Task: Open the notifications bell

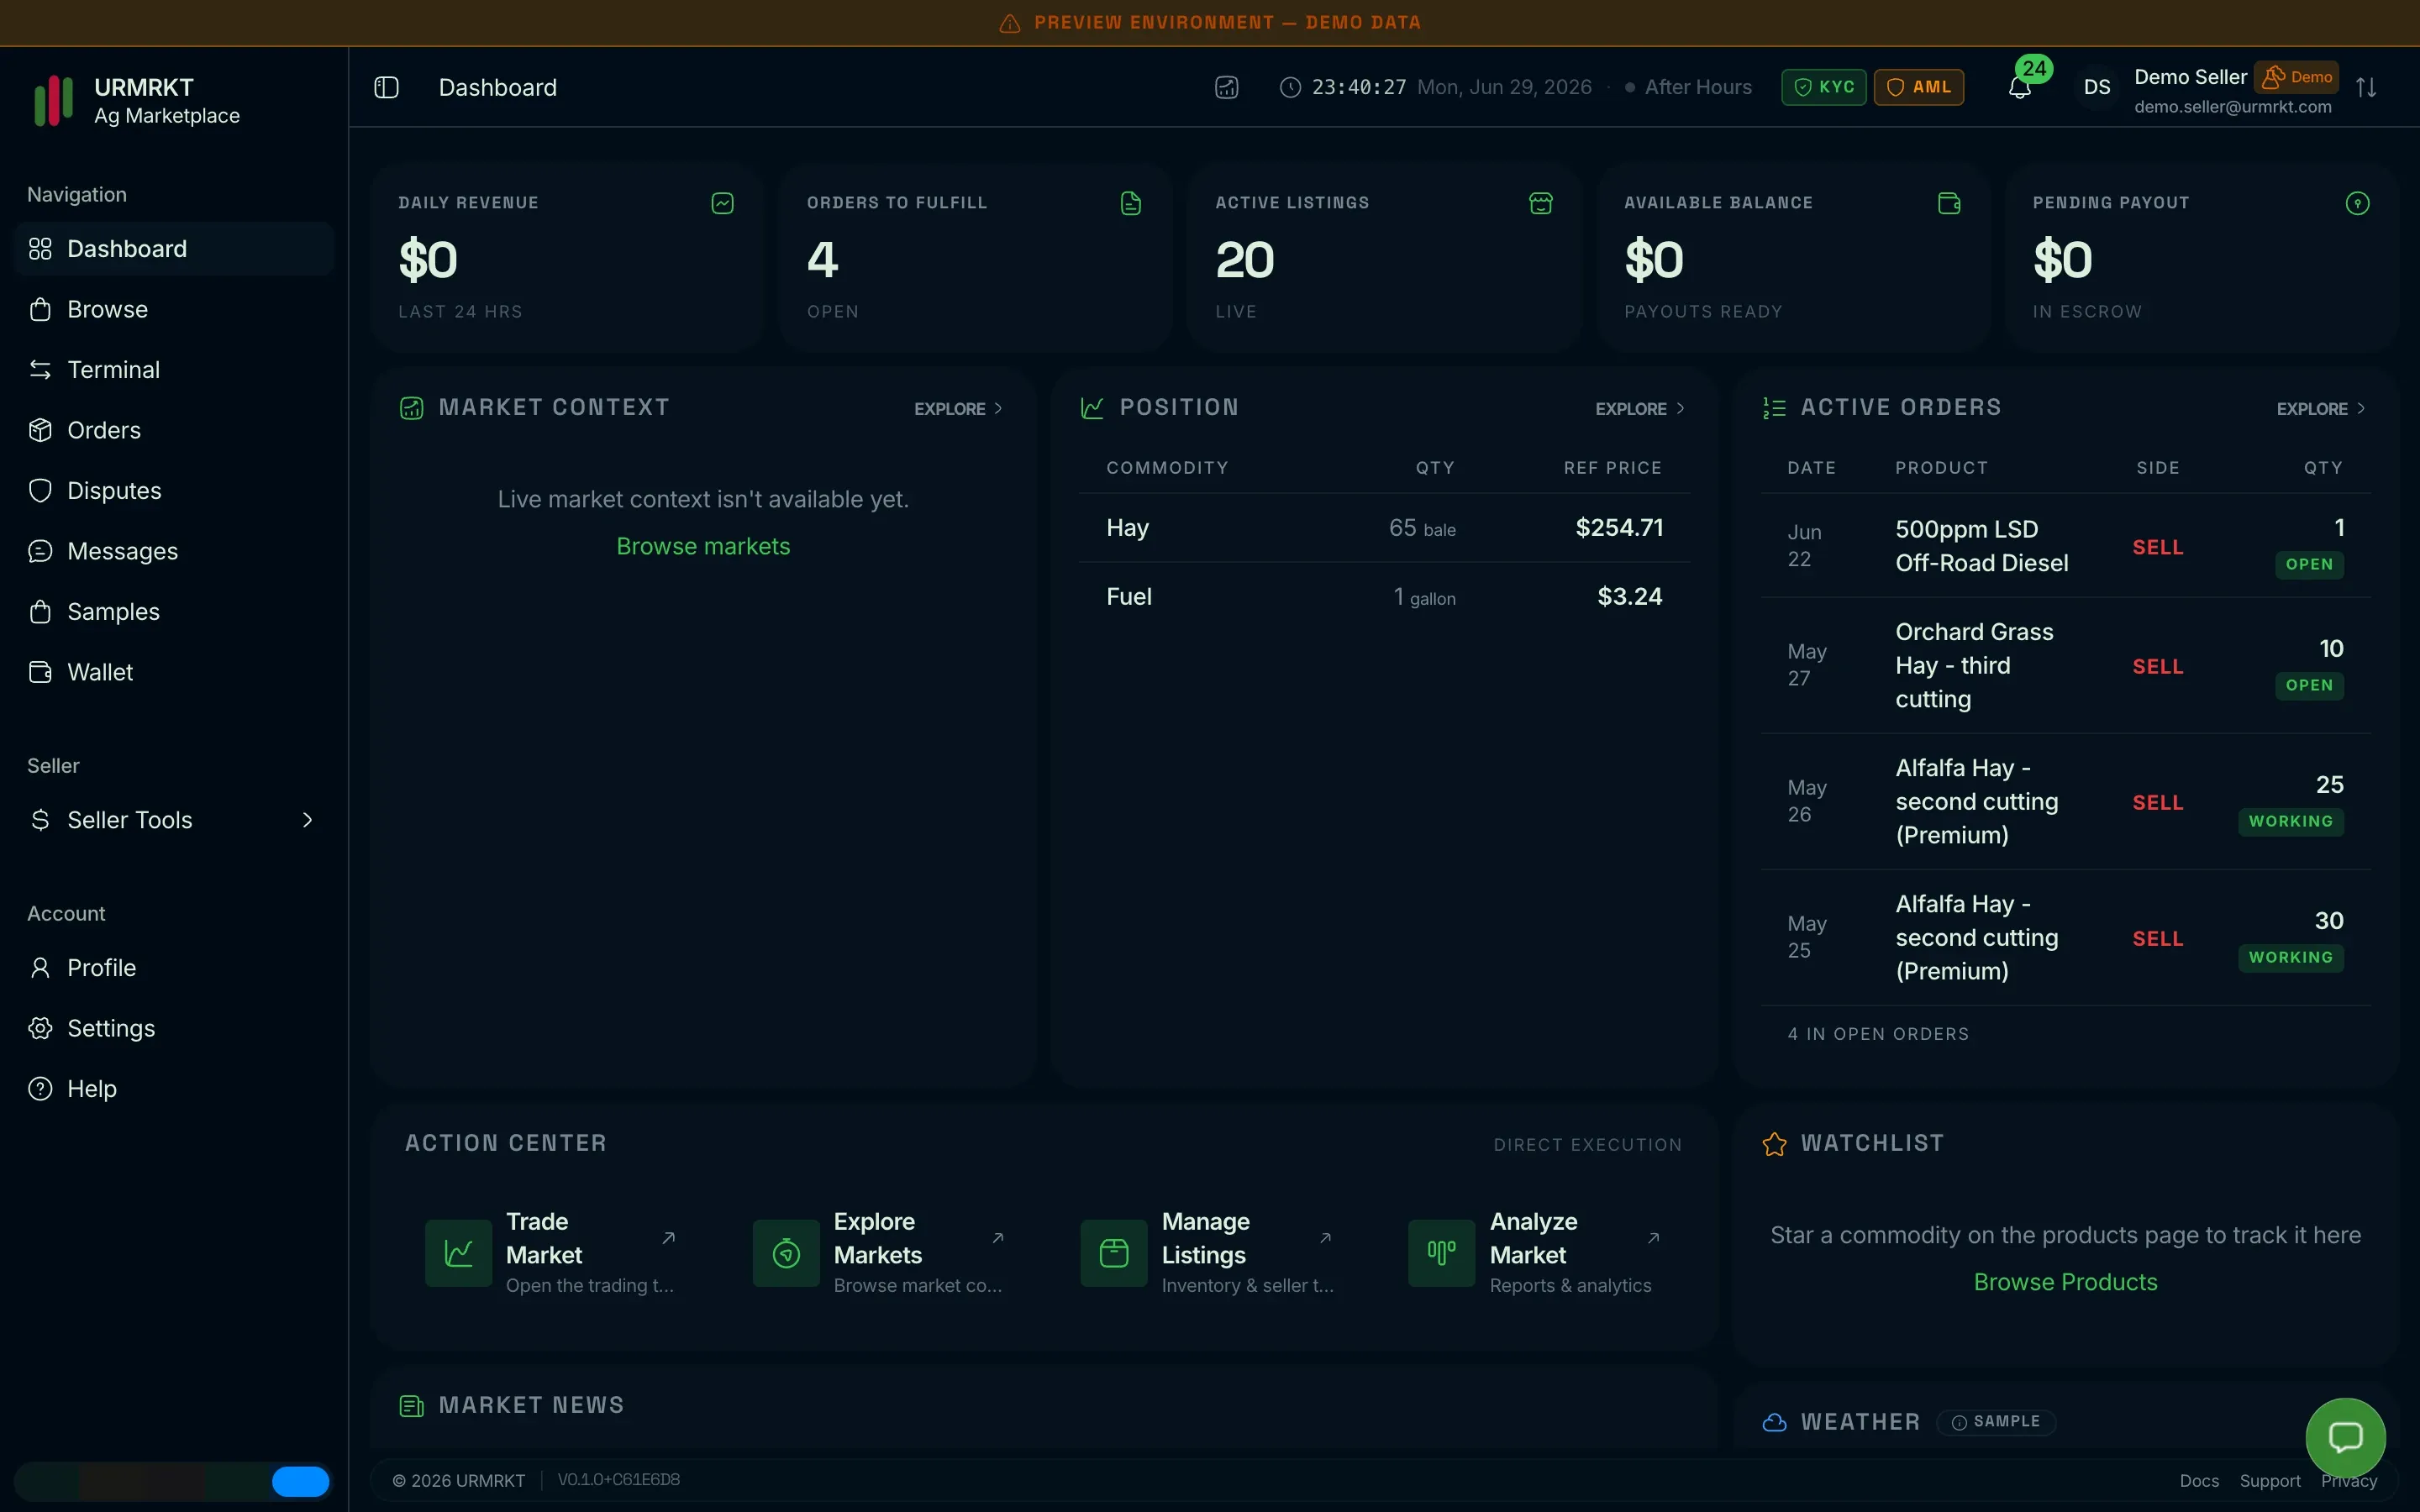Action: [2019, 88]
